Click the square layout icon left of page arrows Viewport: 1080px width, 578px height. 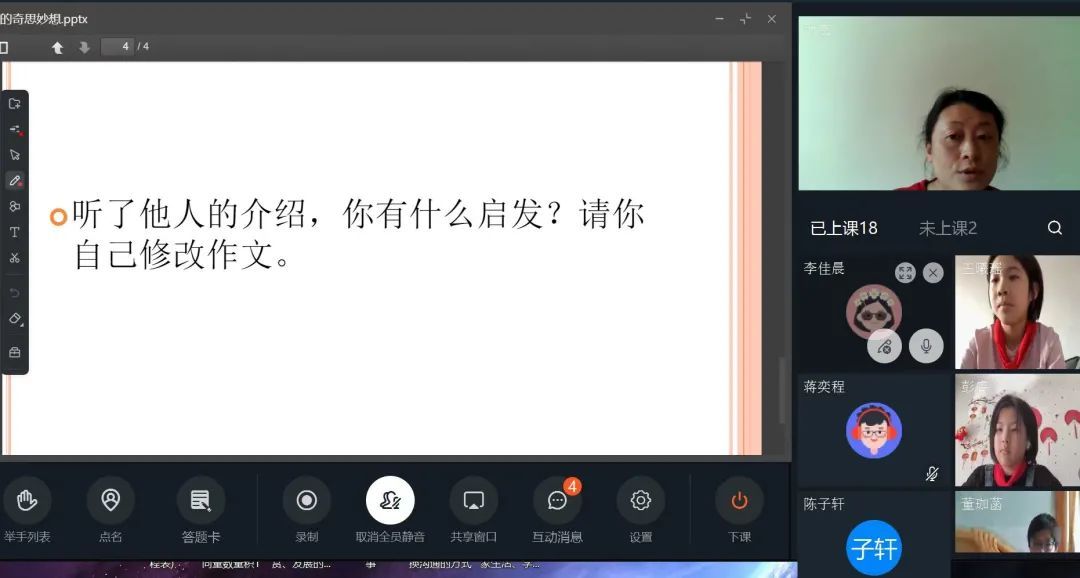(3, 47)
